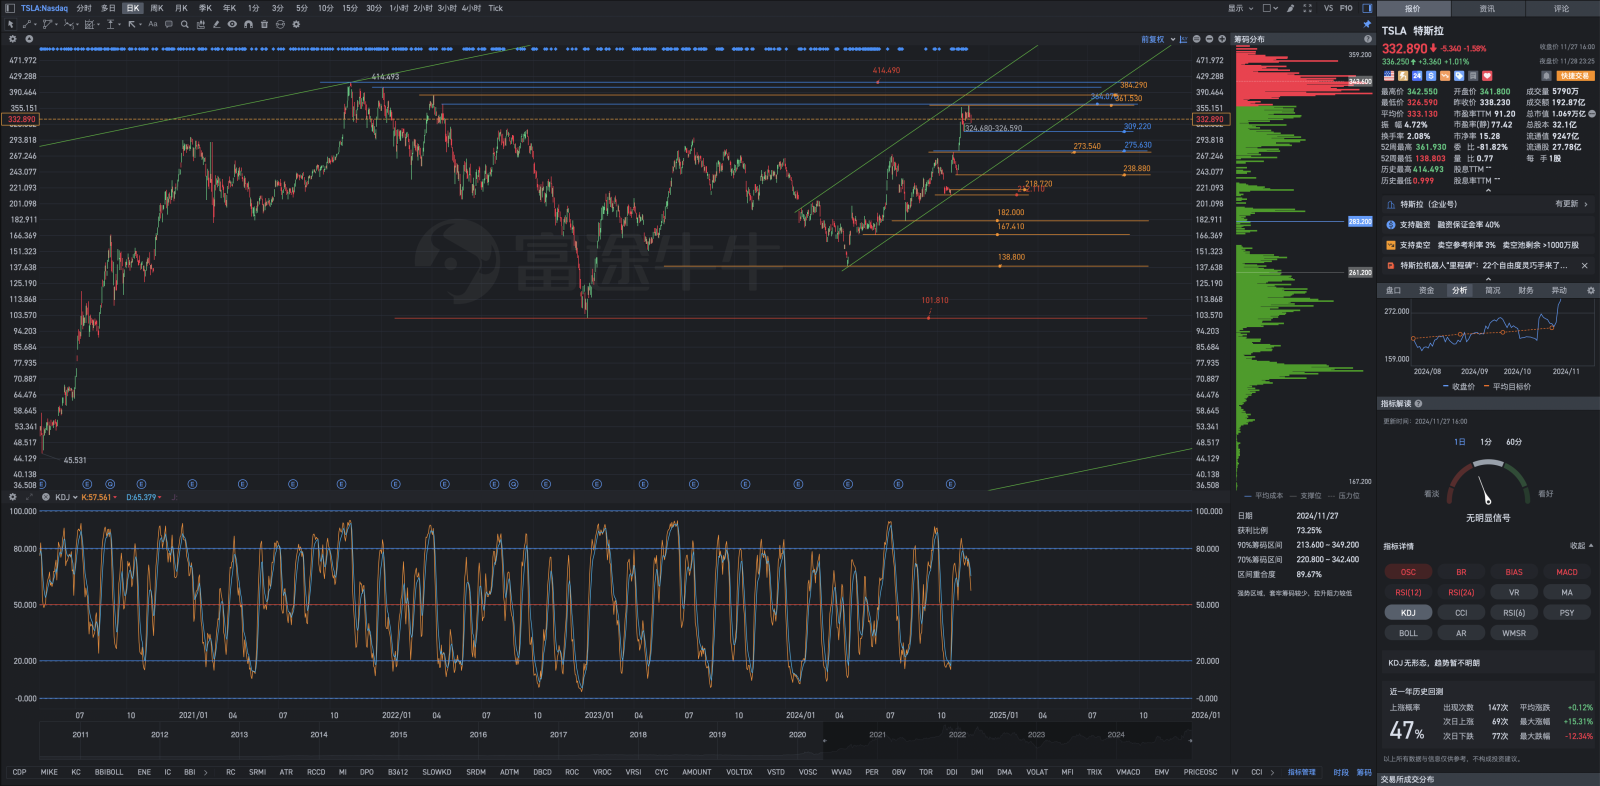
Task: Select the BOLL indicator pill
Action: pos(1408,633)
